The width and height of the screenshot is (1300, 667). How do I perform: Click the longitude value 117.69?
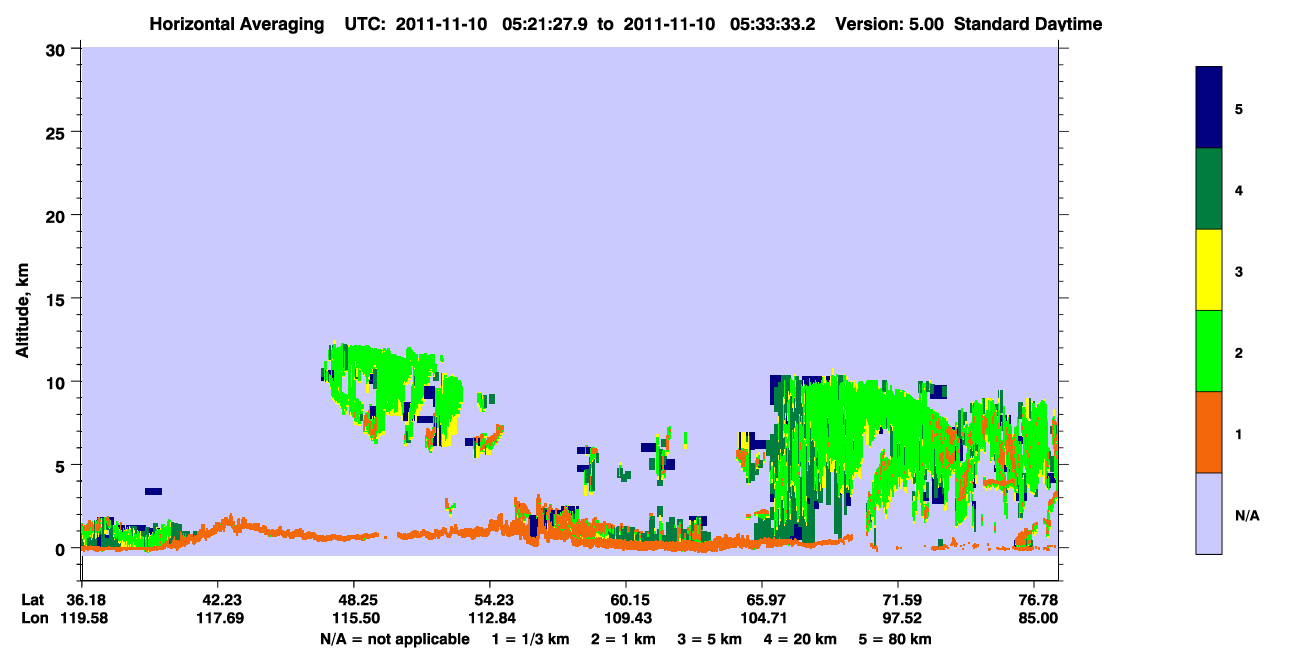point(218,618)
